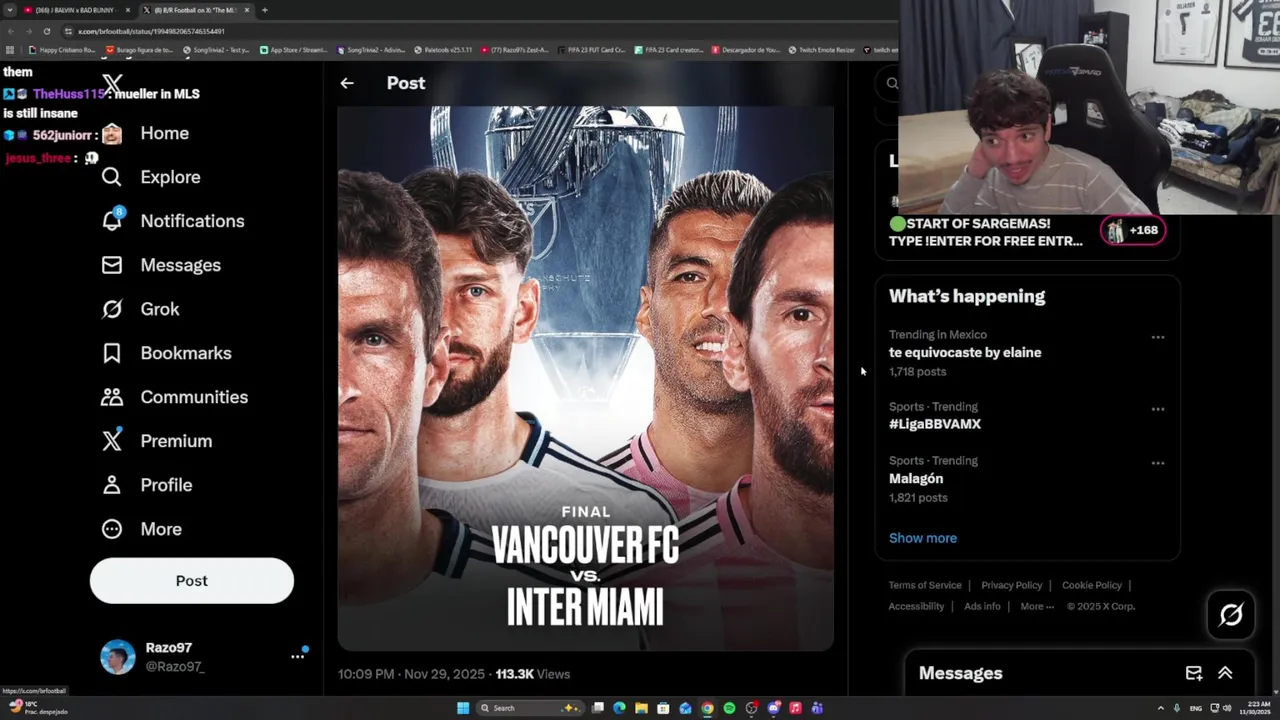Open the Vancouver FC vs Inter Miami image

tap(585, 378)
